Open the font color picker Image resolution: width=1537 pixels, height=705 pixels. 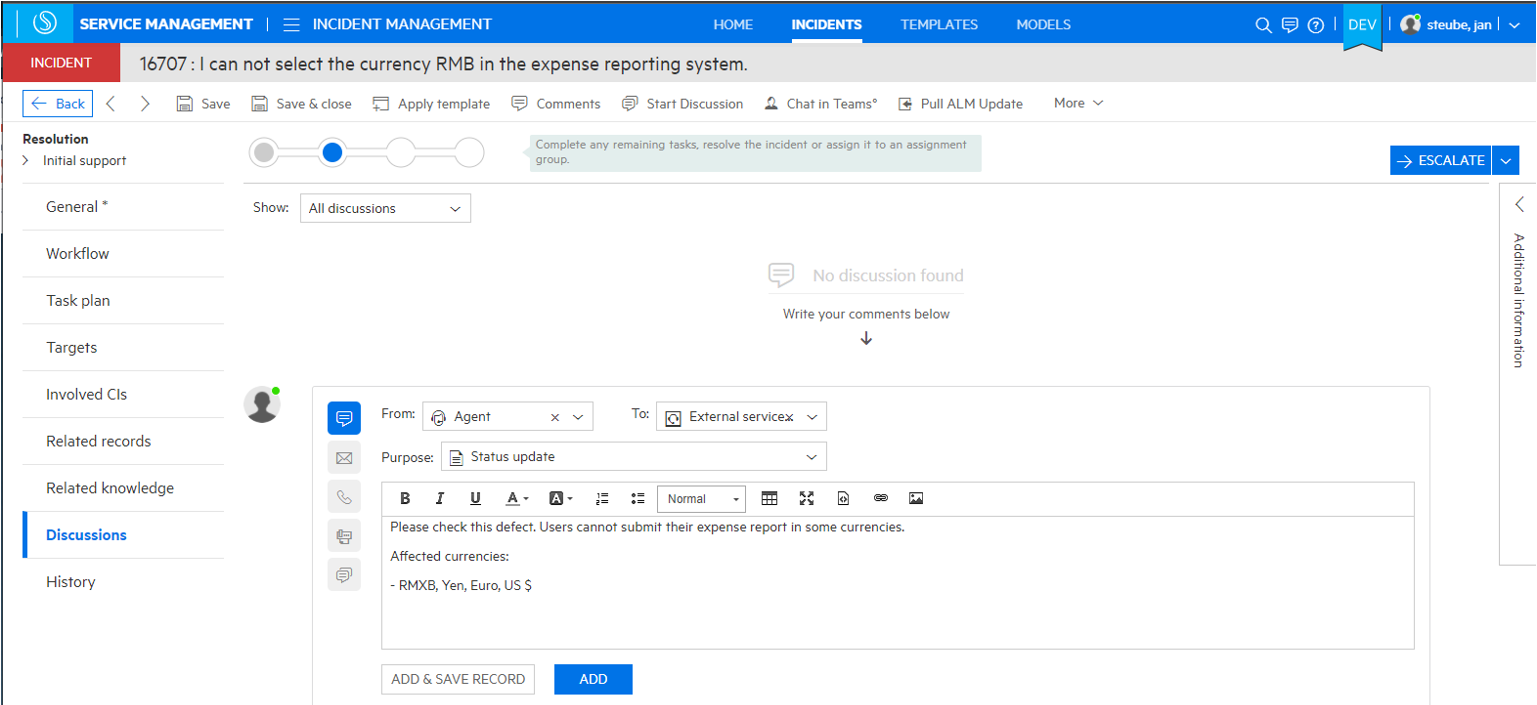(514, 497)
